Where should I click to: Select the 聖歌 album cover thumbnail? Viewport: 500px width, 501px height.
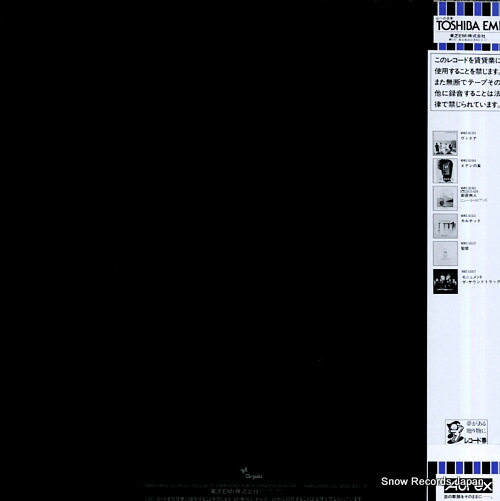point(445,254)
